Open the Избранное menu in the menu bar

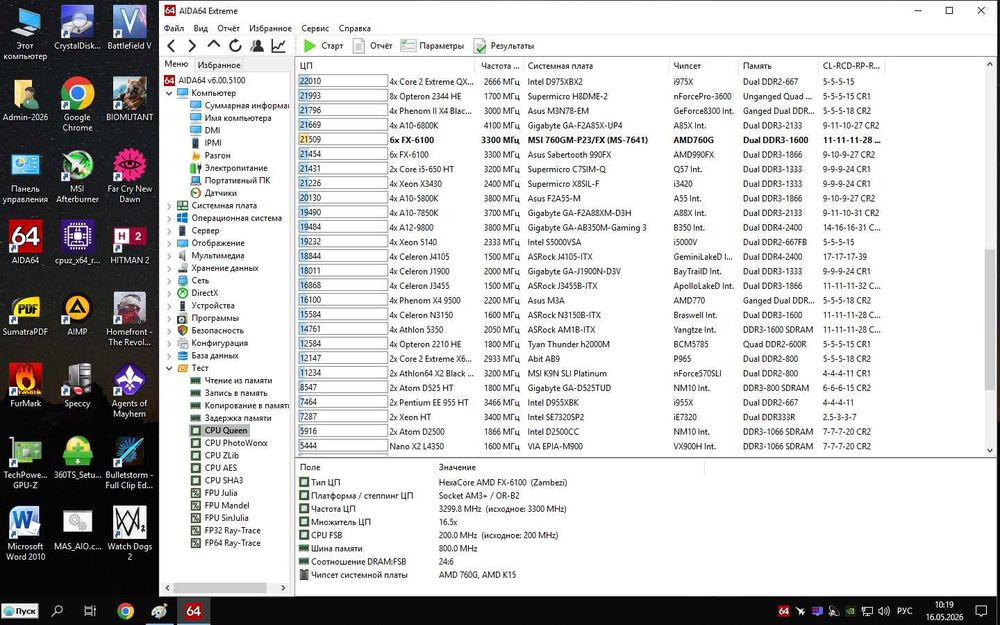[x=270, y=28]
